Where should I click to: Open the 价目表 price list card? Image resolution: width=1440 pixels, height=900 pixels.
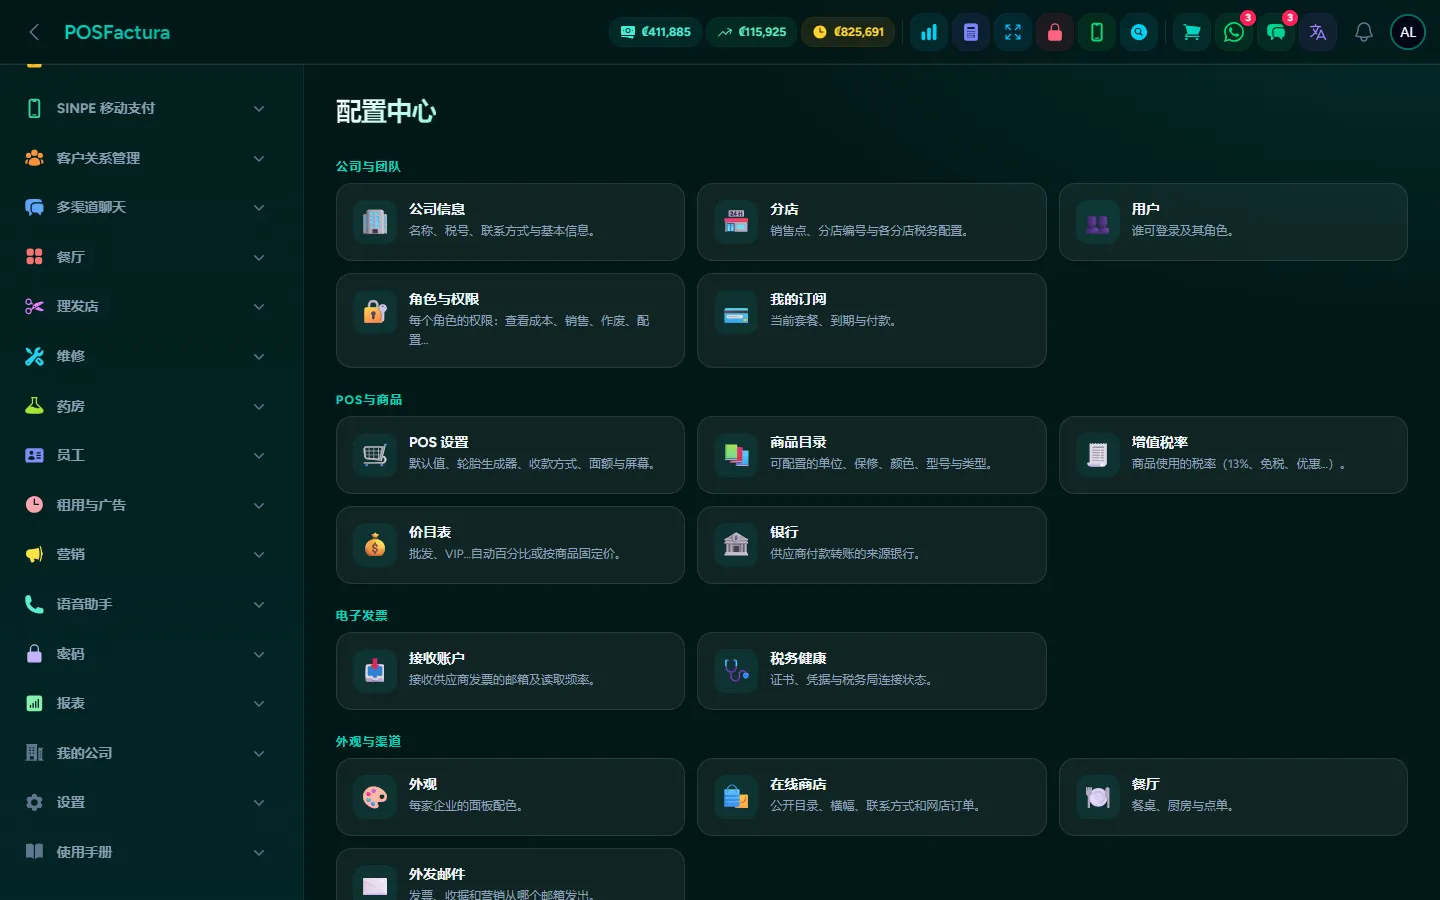[510, 545]
